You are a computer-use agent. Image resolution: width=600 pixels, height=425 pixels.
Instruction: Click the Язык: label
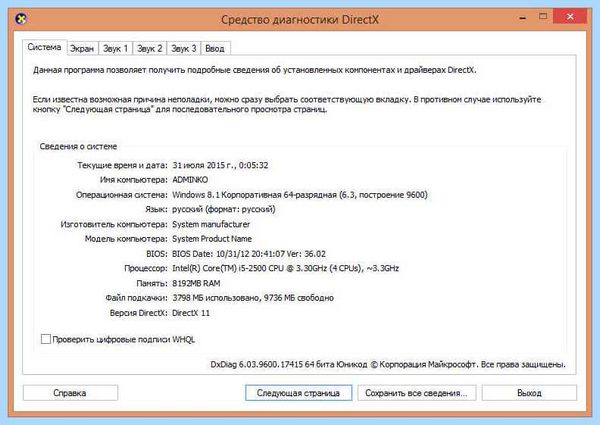(157, 209)
